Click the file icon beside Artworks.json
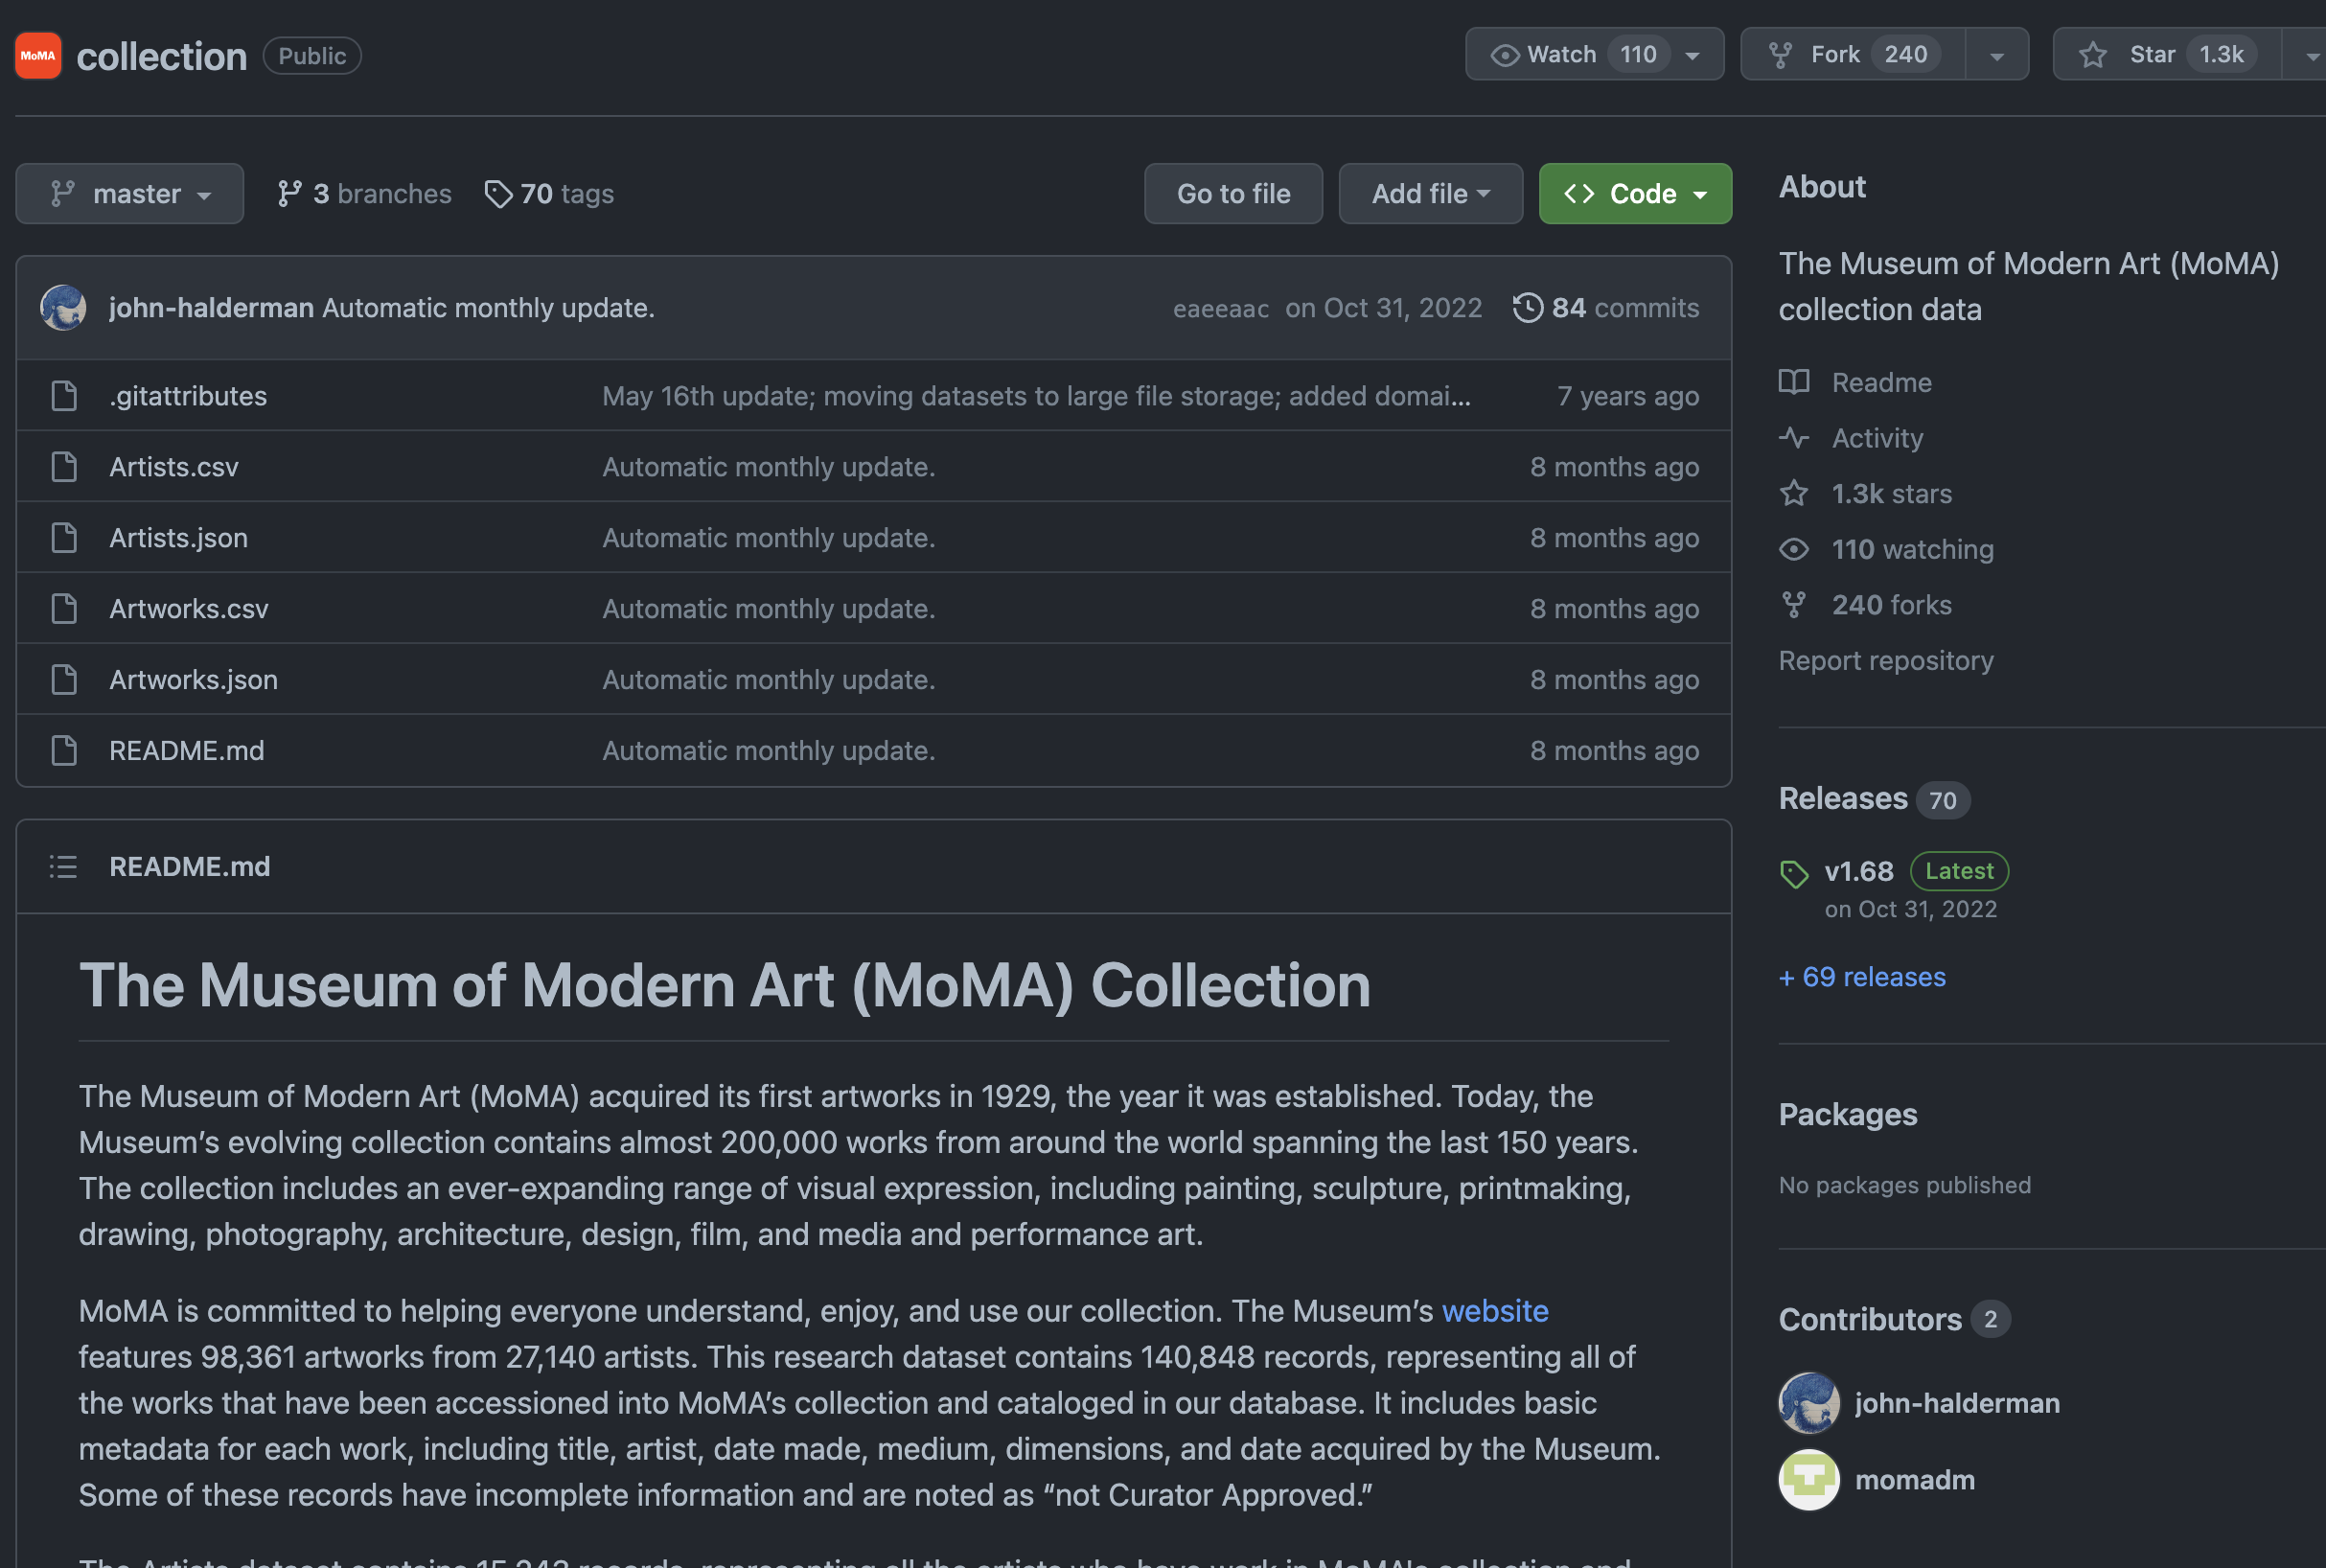Image resolution: width=2326 pixels, height=1568 pixels. pos(64,680)
